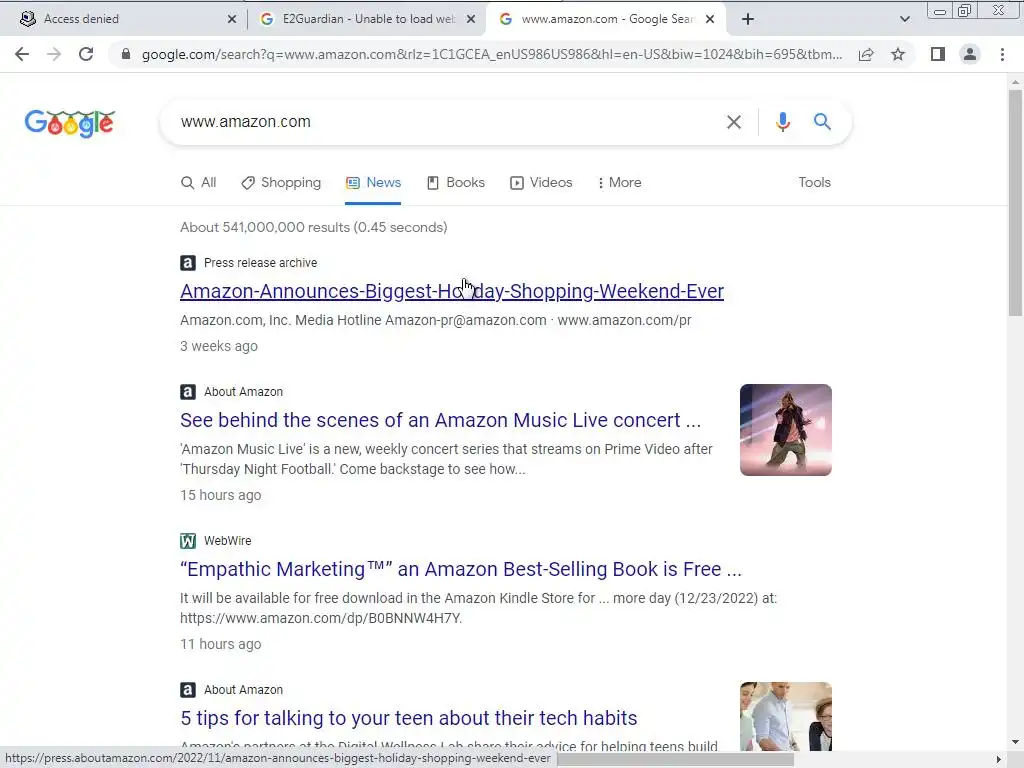
Task: Click the horizontal scrollbar right arrow
Action: (x=999, y=759)
